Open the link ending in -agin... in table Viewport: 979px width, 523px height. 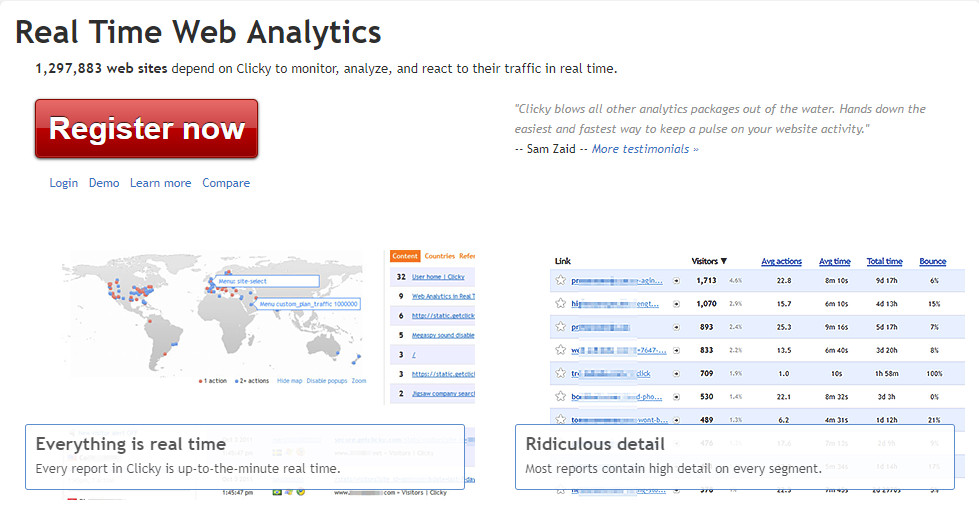[x=617, y=281]
